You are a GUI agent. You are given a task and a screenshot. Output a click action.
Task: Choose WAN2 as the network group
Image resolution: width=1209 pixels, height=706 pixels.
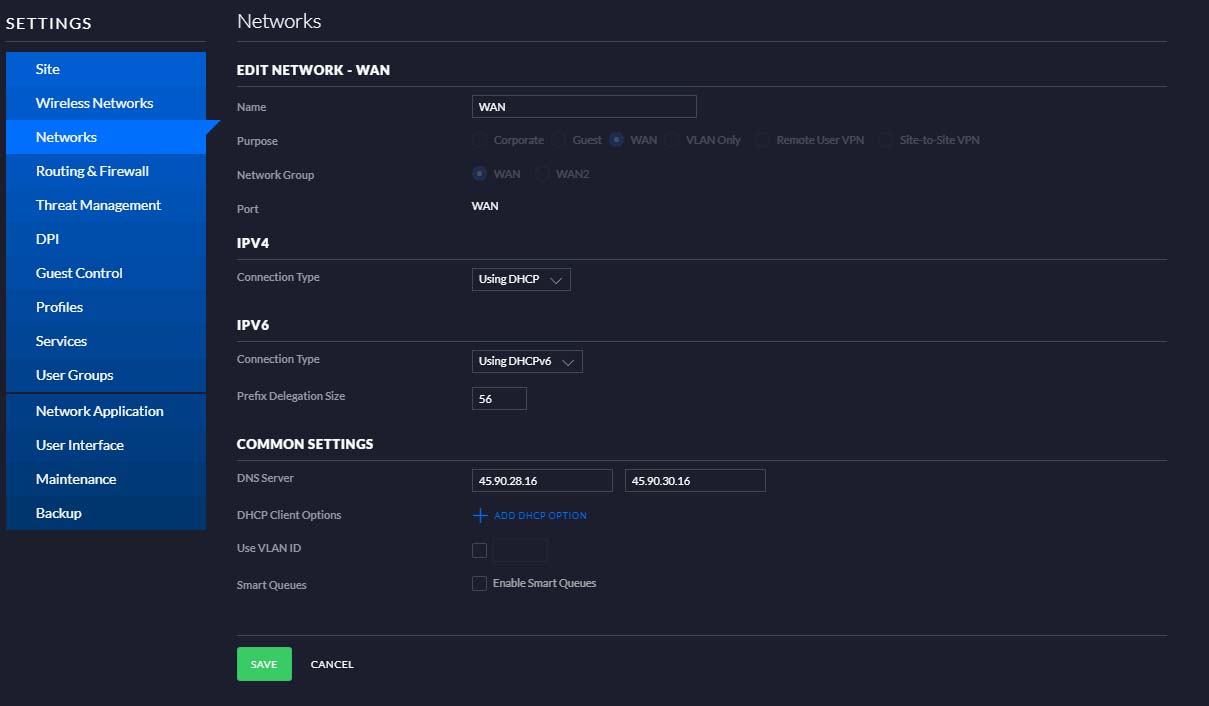tap(542, 174)
